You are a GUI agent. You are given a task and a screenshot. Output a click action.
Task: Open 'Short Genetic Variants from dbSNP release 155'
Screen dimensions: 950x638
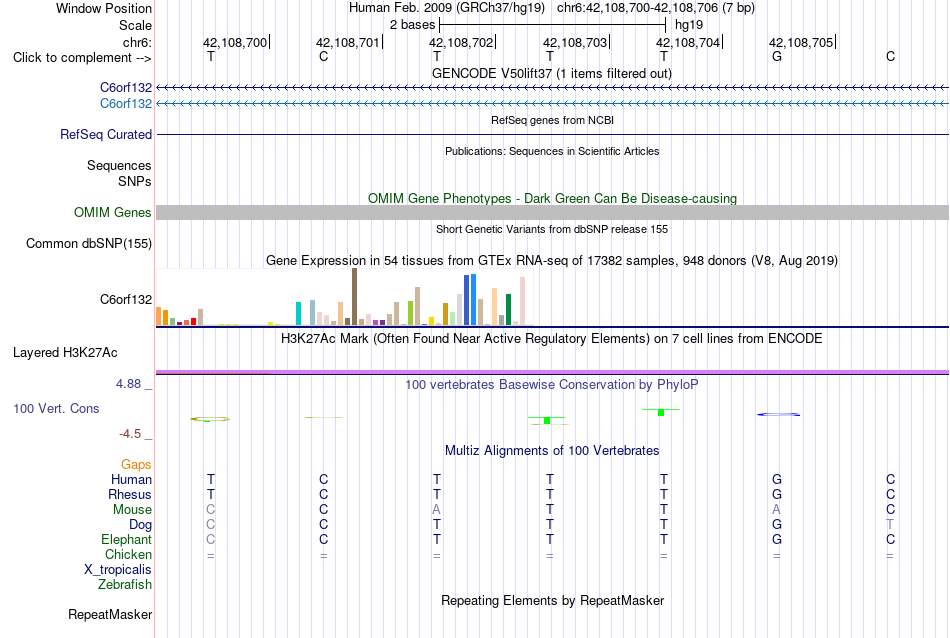point(552,229)
